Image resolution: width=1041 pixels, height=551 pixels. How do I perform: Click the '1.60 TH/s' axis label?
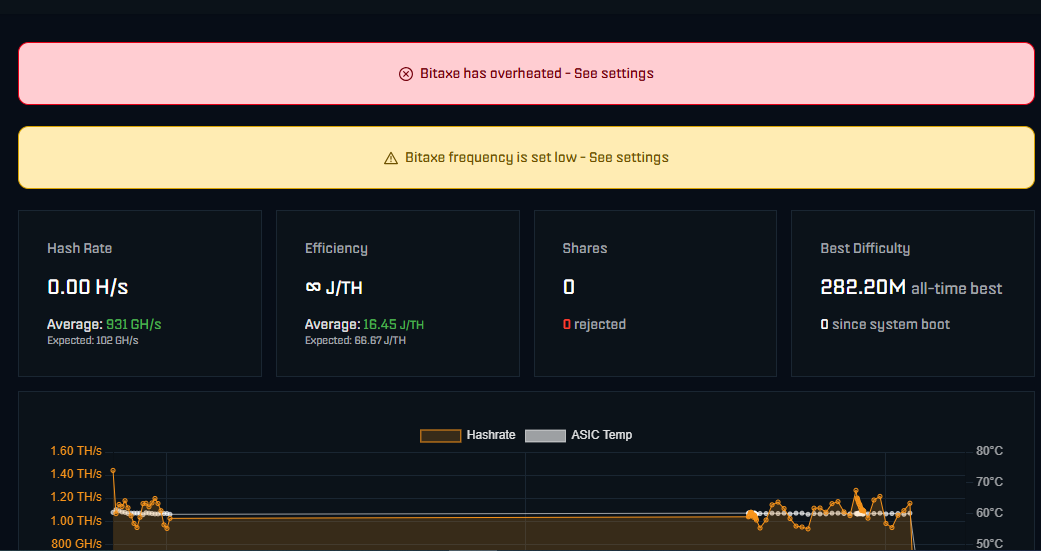pos(76,451)
